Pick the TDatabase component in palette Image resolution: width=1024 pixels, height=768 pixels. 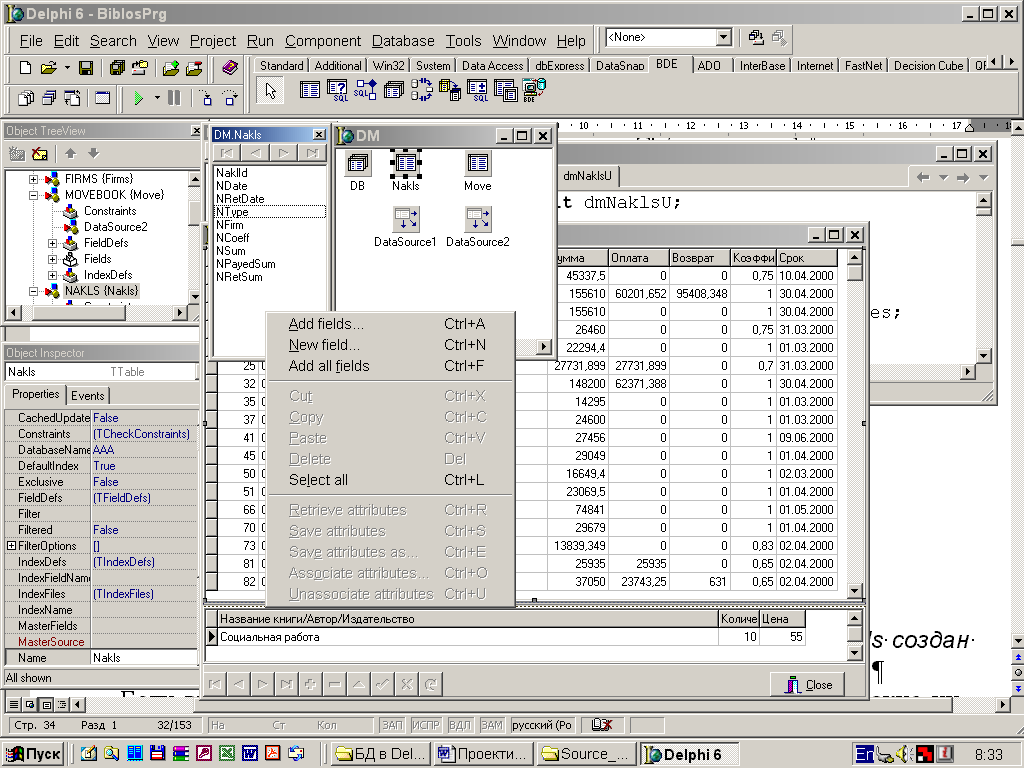click(x=394, y=90)
